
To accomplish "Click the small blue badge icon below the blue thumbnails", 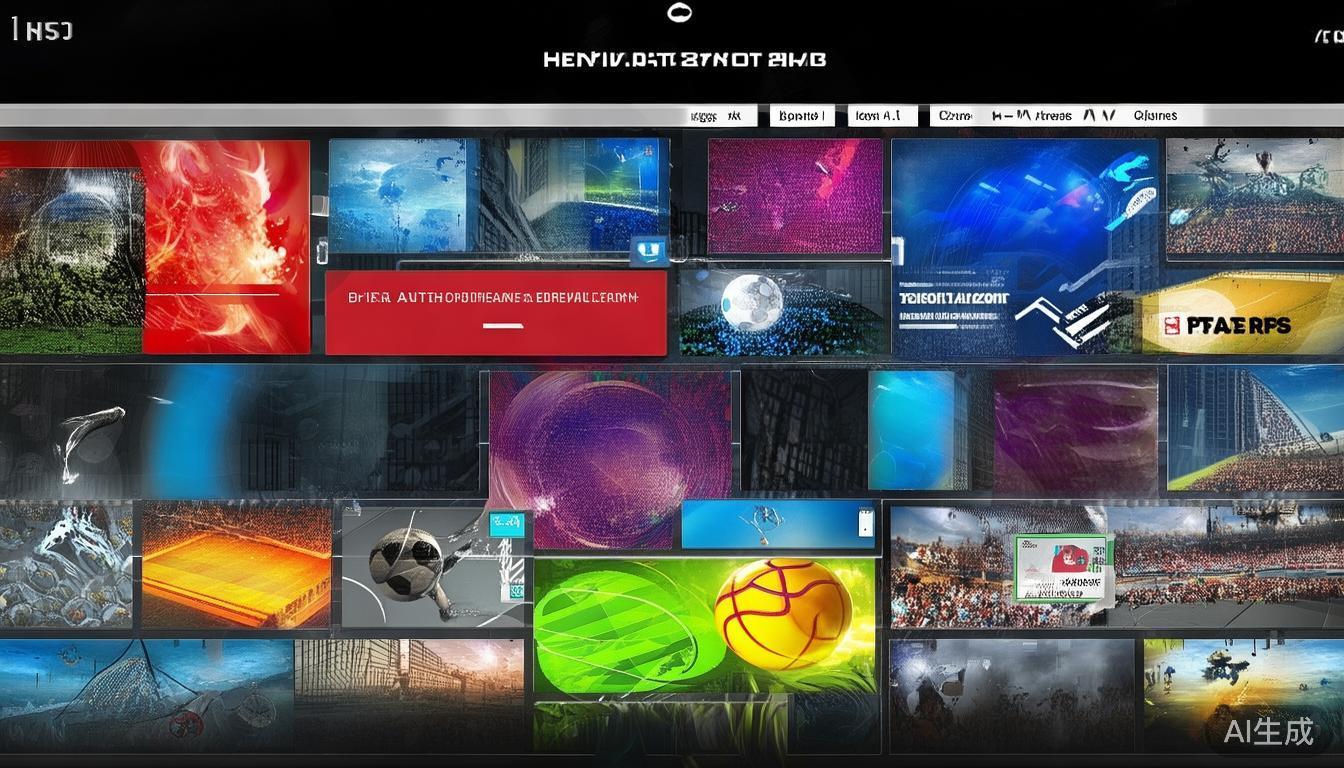I will [648, 251].
